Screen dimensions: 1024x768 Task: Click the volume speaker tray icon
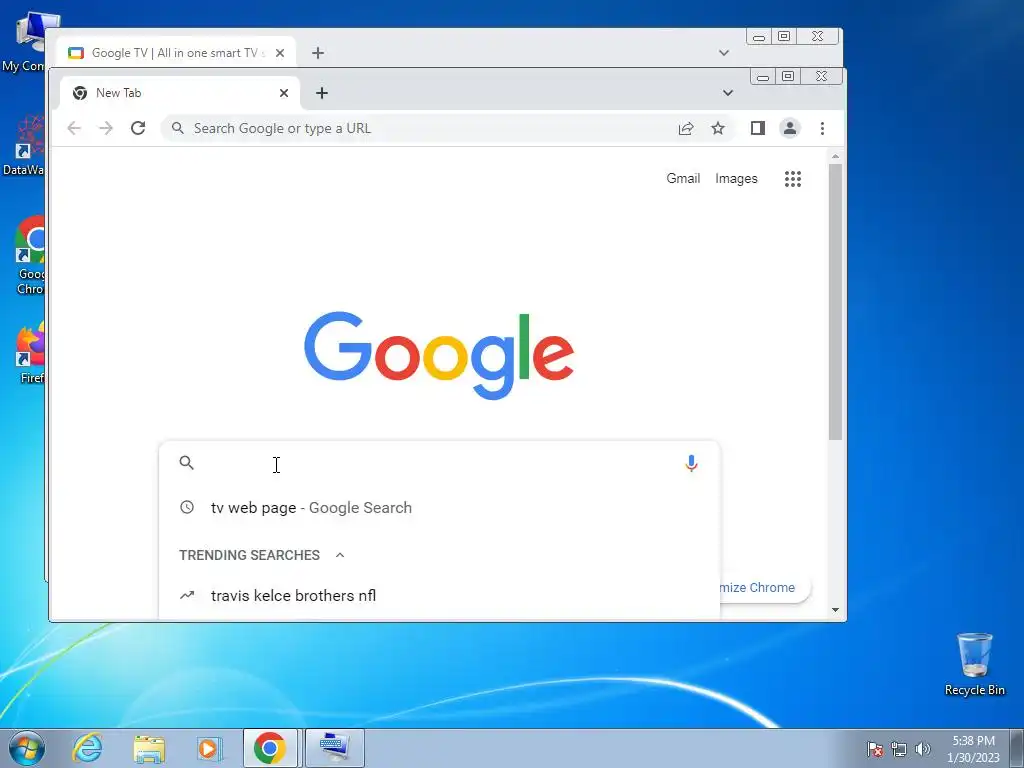tap(923, 749)
